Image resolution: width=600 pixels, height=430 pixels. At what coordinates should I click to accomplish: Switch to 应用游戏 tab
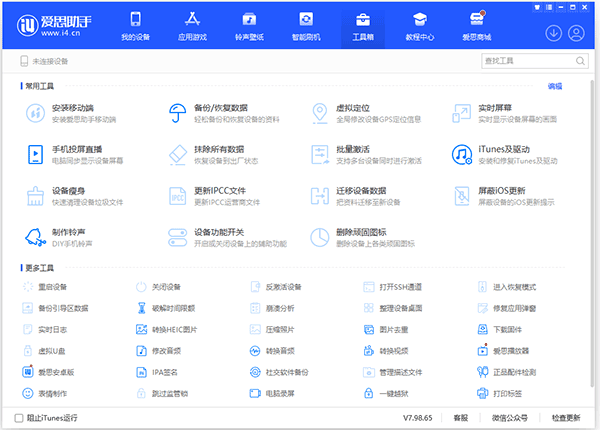tap(192, 26)
